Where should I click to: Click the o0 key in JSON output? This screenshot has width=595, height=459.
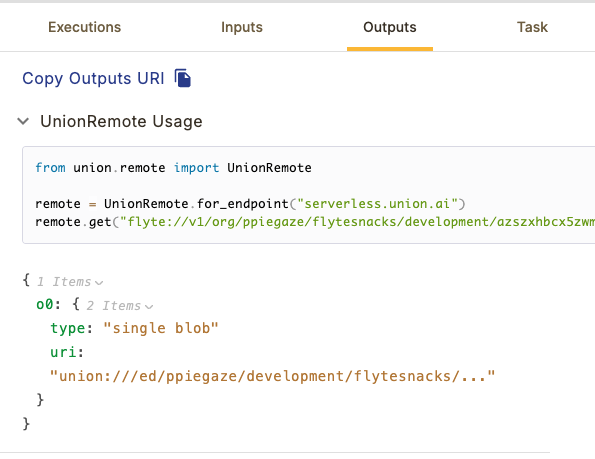44,305
